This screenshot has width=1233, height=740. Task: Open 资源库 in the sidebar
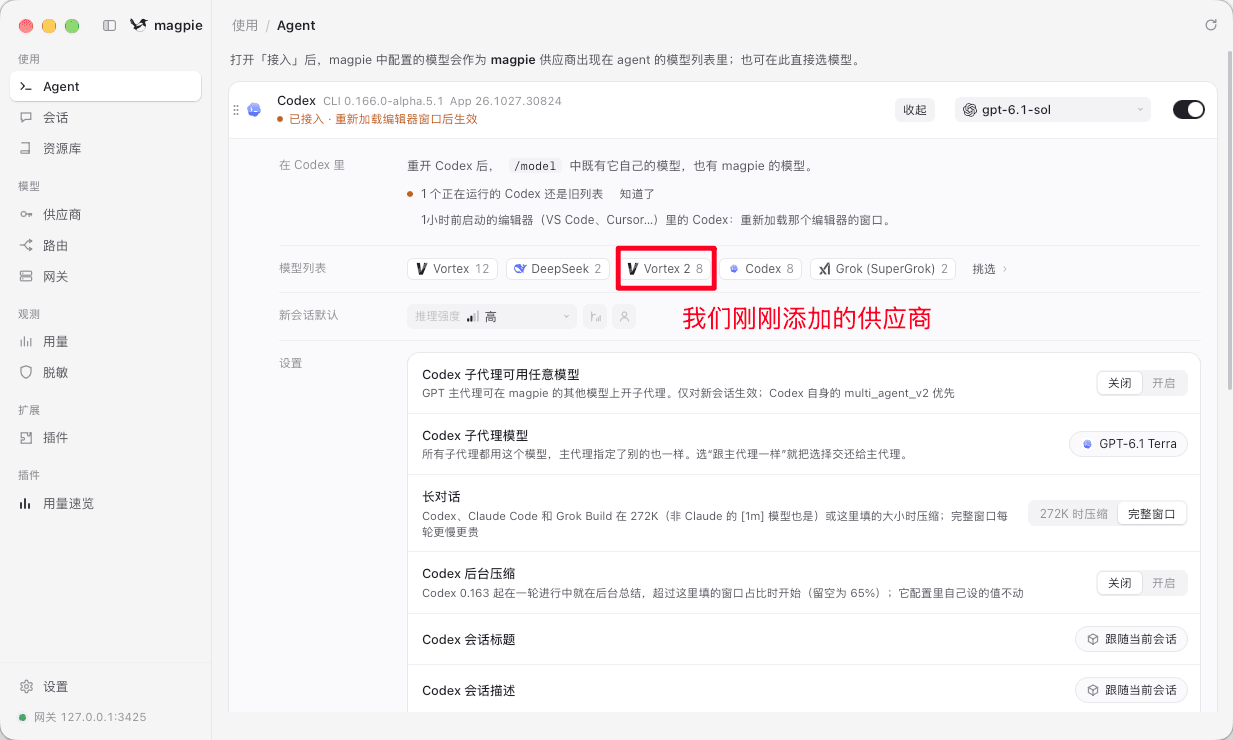tap(105, 149)
